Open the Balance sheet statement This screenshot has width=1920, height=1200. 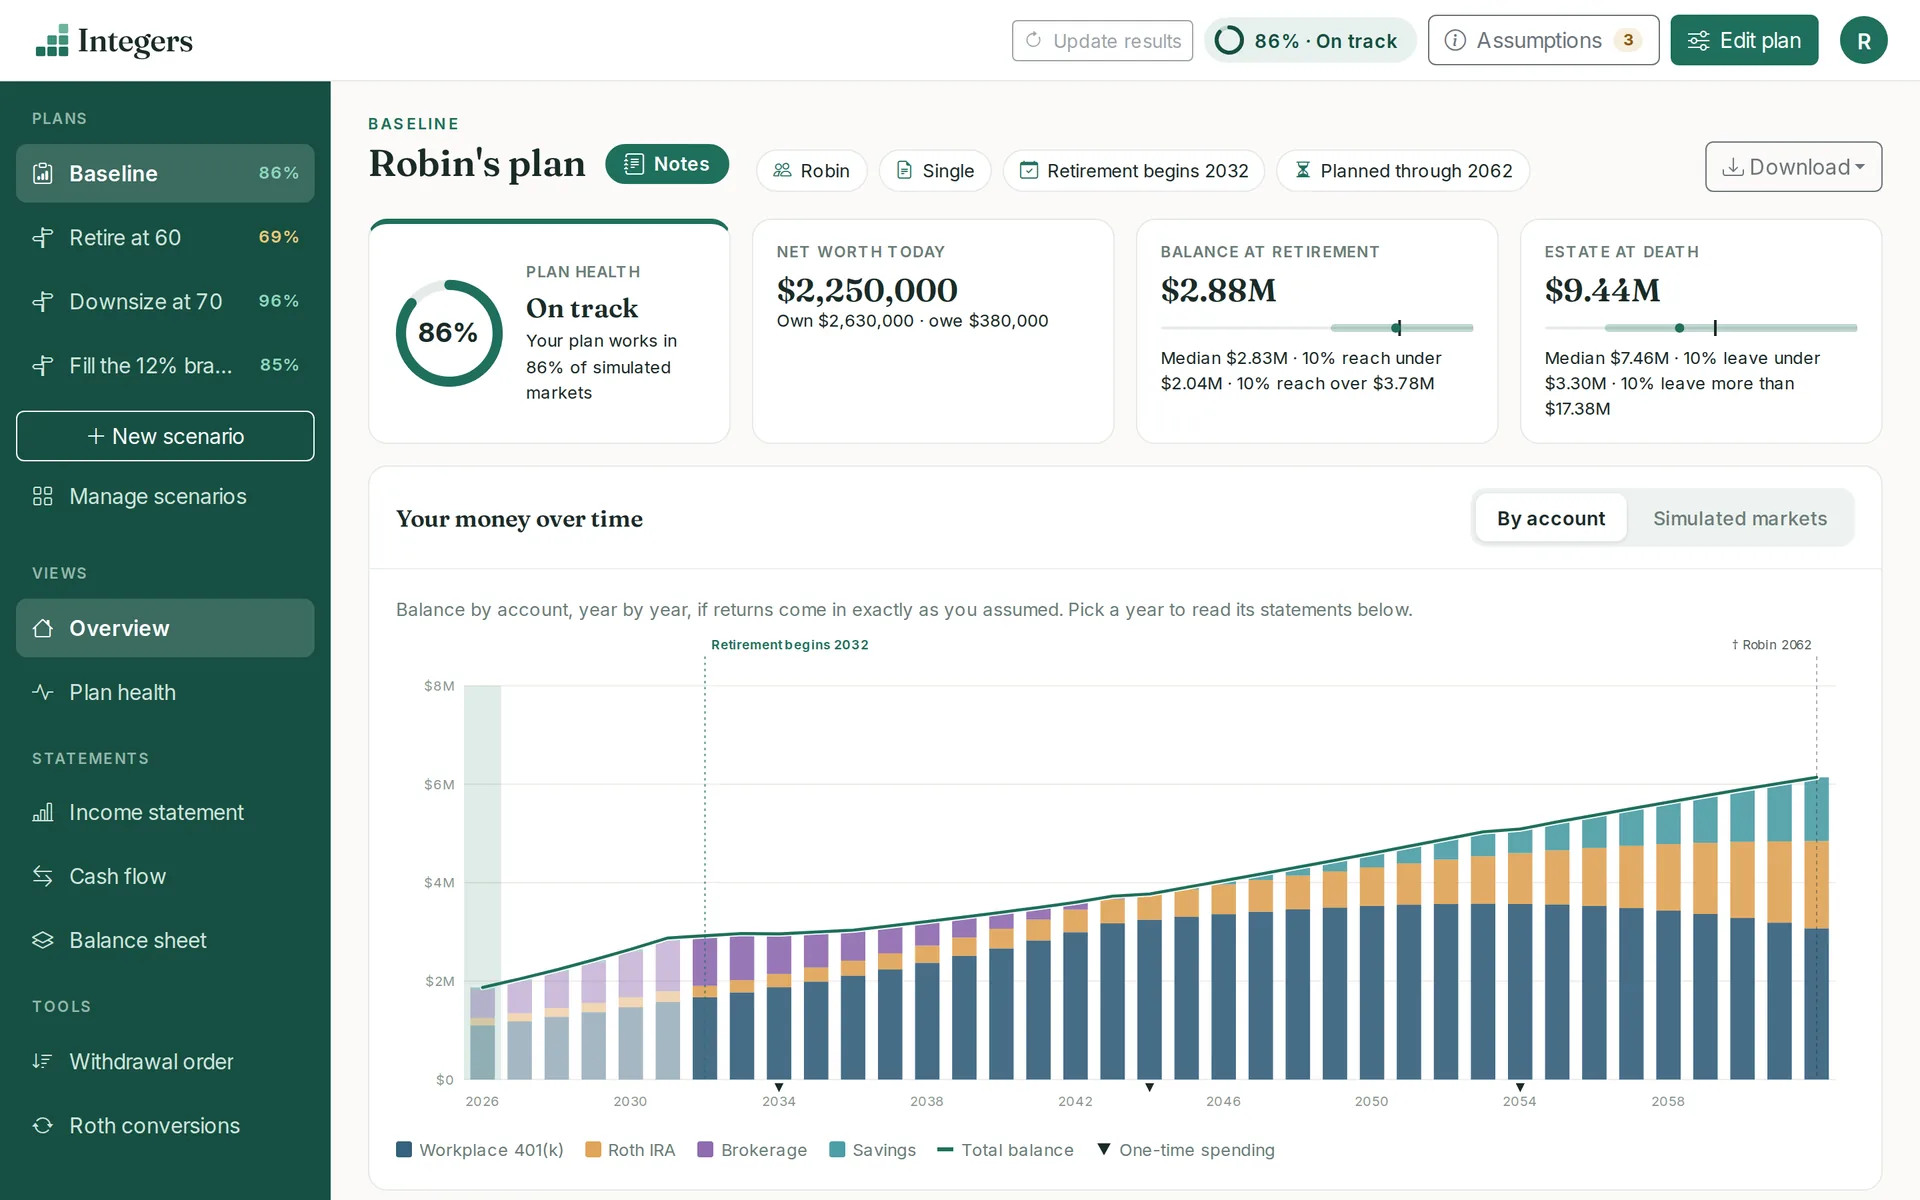(x=165, y=940)
